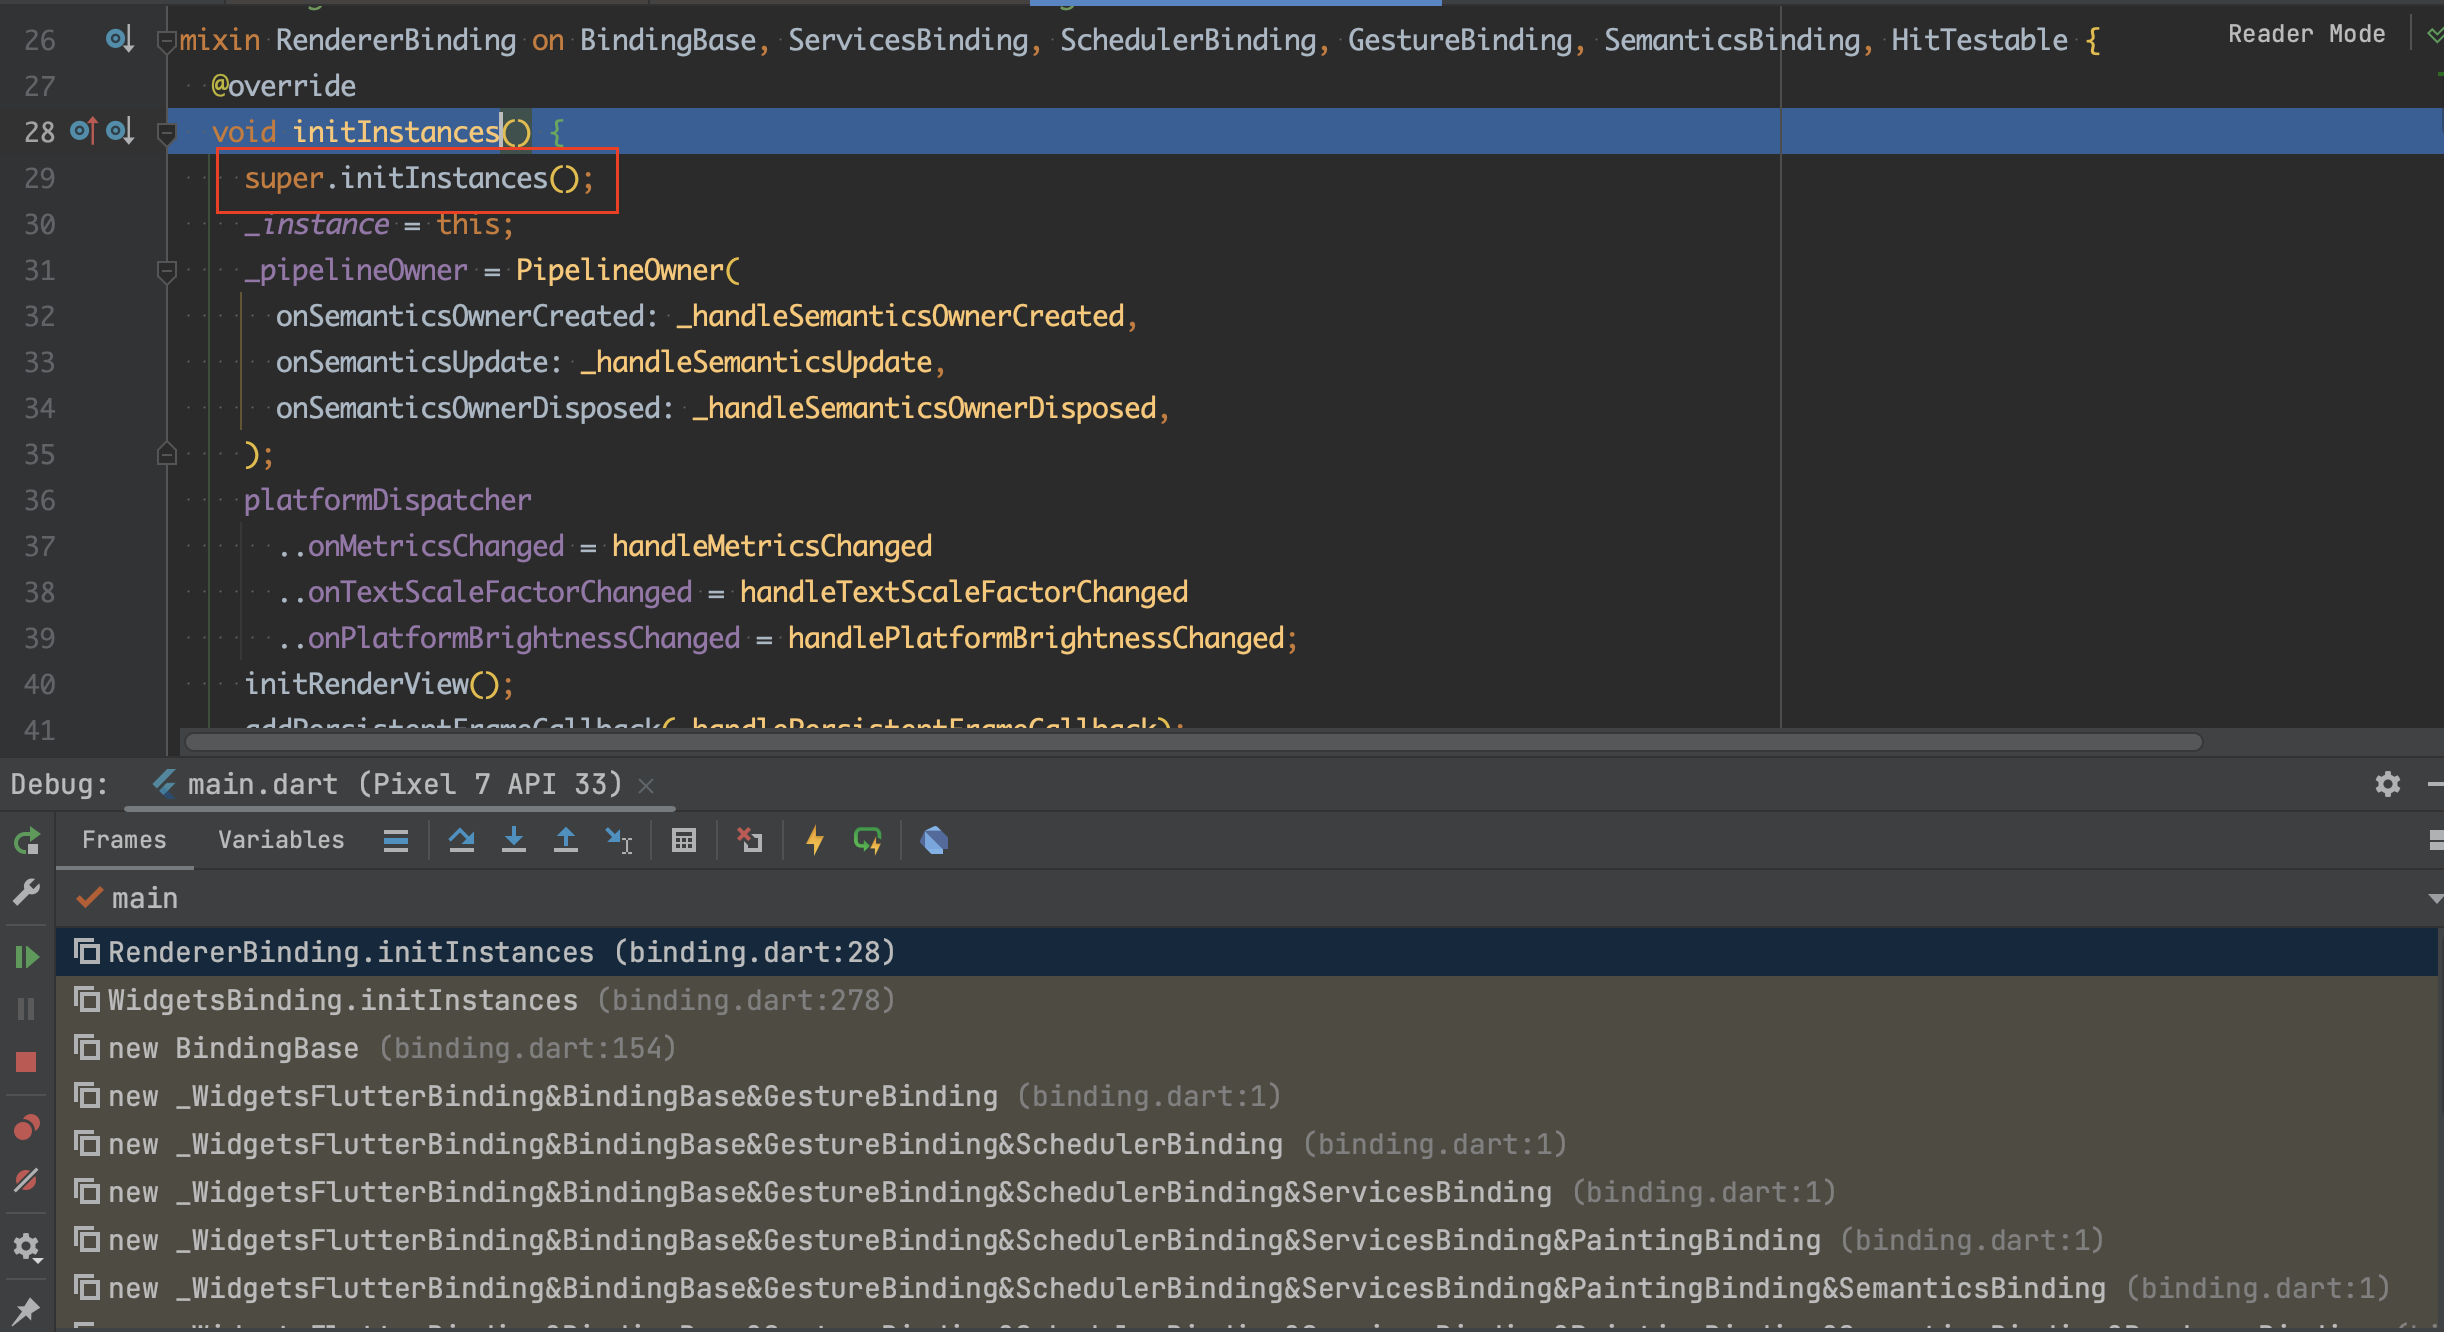Open the main isolate thread dropdown
2444x1332 pixels.
[x=1248, y=898]
